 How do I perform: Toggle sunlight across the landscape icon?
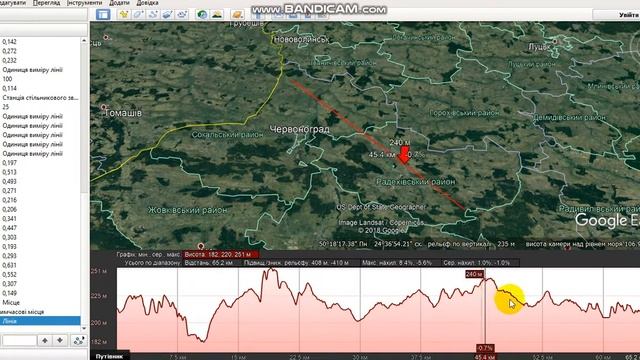[217, 15]
